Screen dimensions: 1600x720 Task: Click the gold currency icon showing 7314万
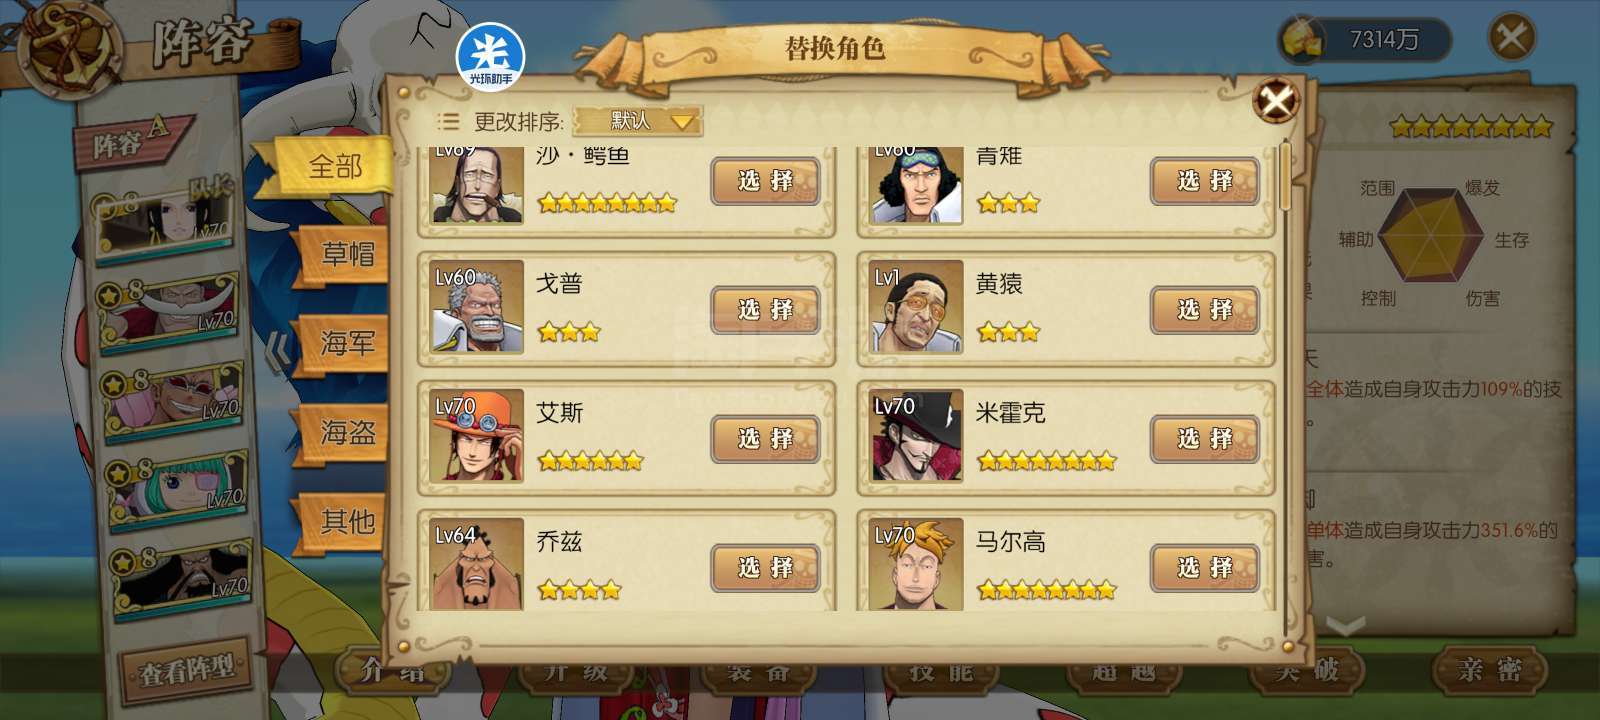pyautogui.click(x=1300, y=41)
